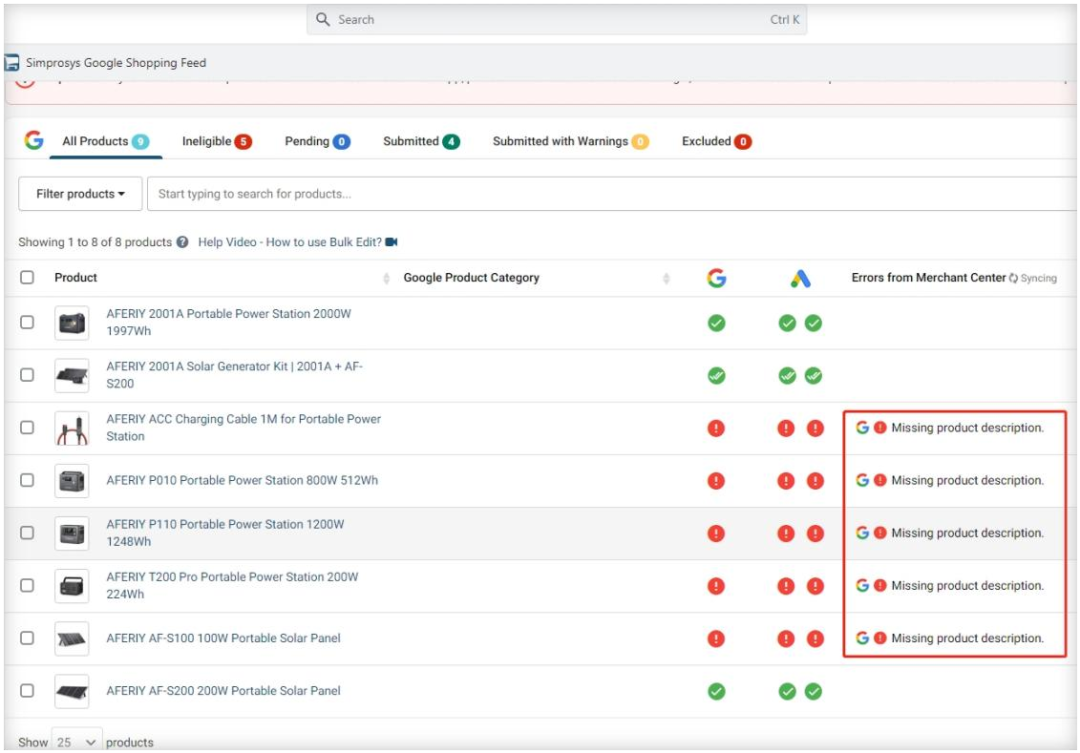Screen dimensions: 1080x753
Task: Switch to the Excluded tab
Action: [x=716, y=141]
